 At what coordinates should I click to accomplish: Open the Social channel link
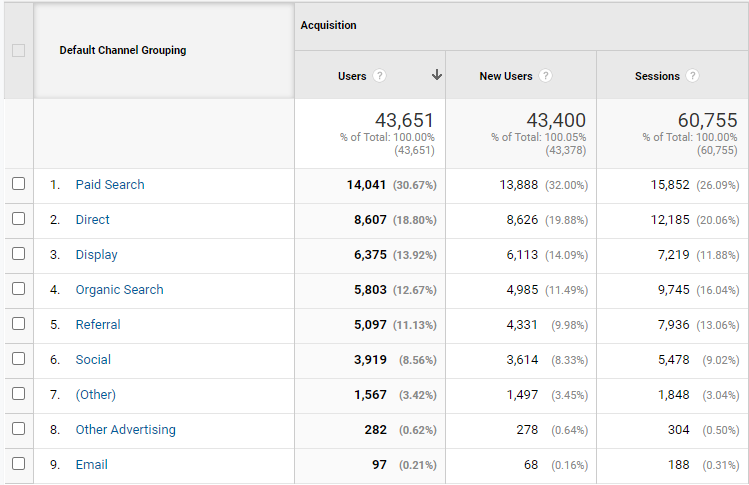click(x=93, y=359)
